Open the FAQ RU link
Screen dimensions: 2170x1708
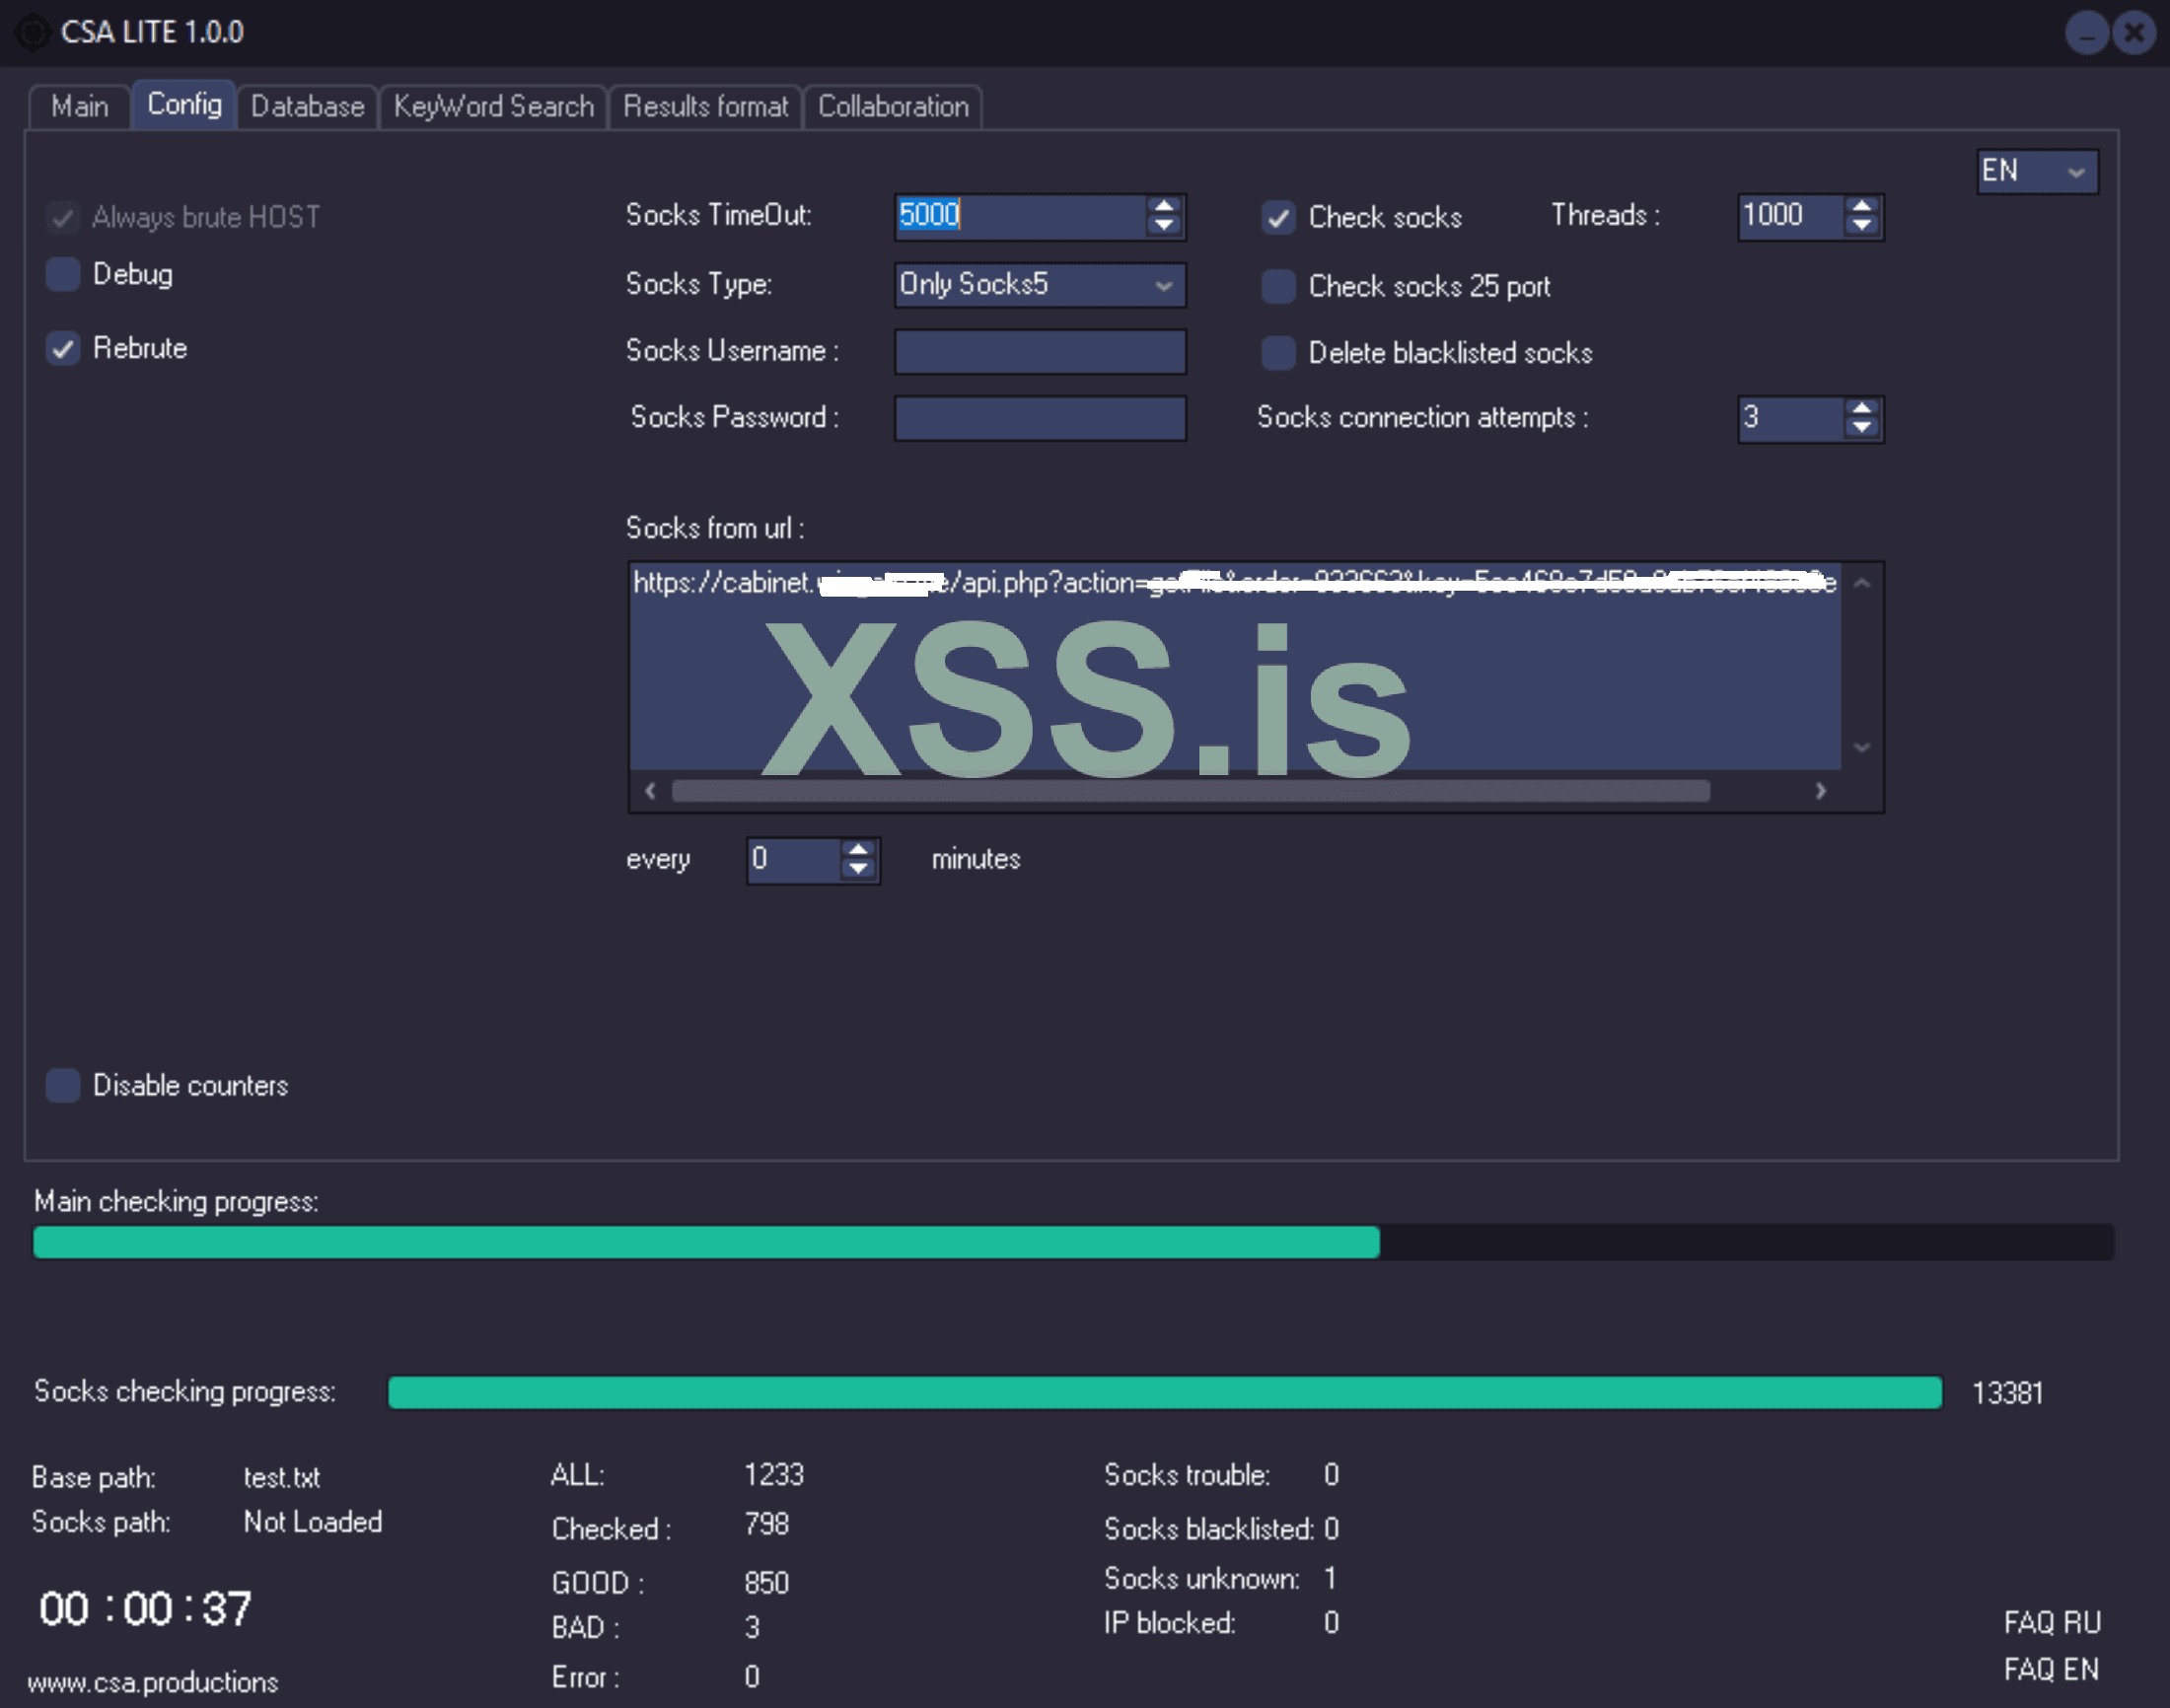2051,1621
